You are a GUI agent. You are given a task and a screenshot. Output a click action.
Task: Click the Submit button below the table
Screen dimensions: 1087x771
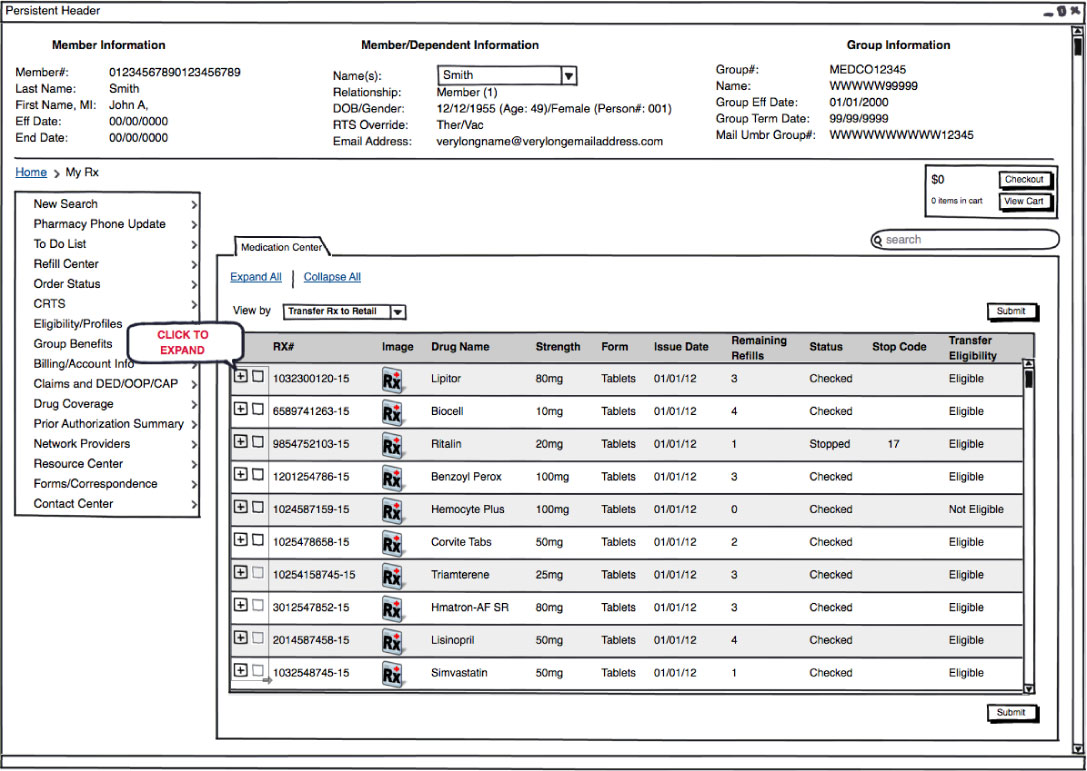[x=1011, y=713]
